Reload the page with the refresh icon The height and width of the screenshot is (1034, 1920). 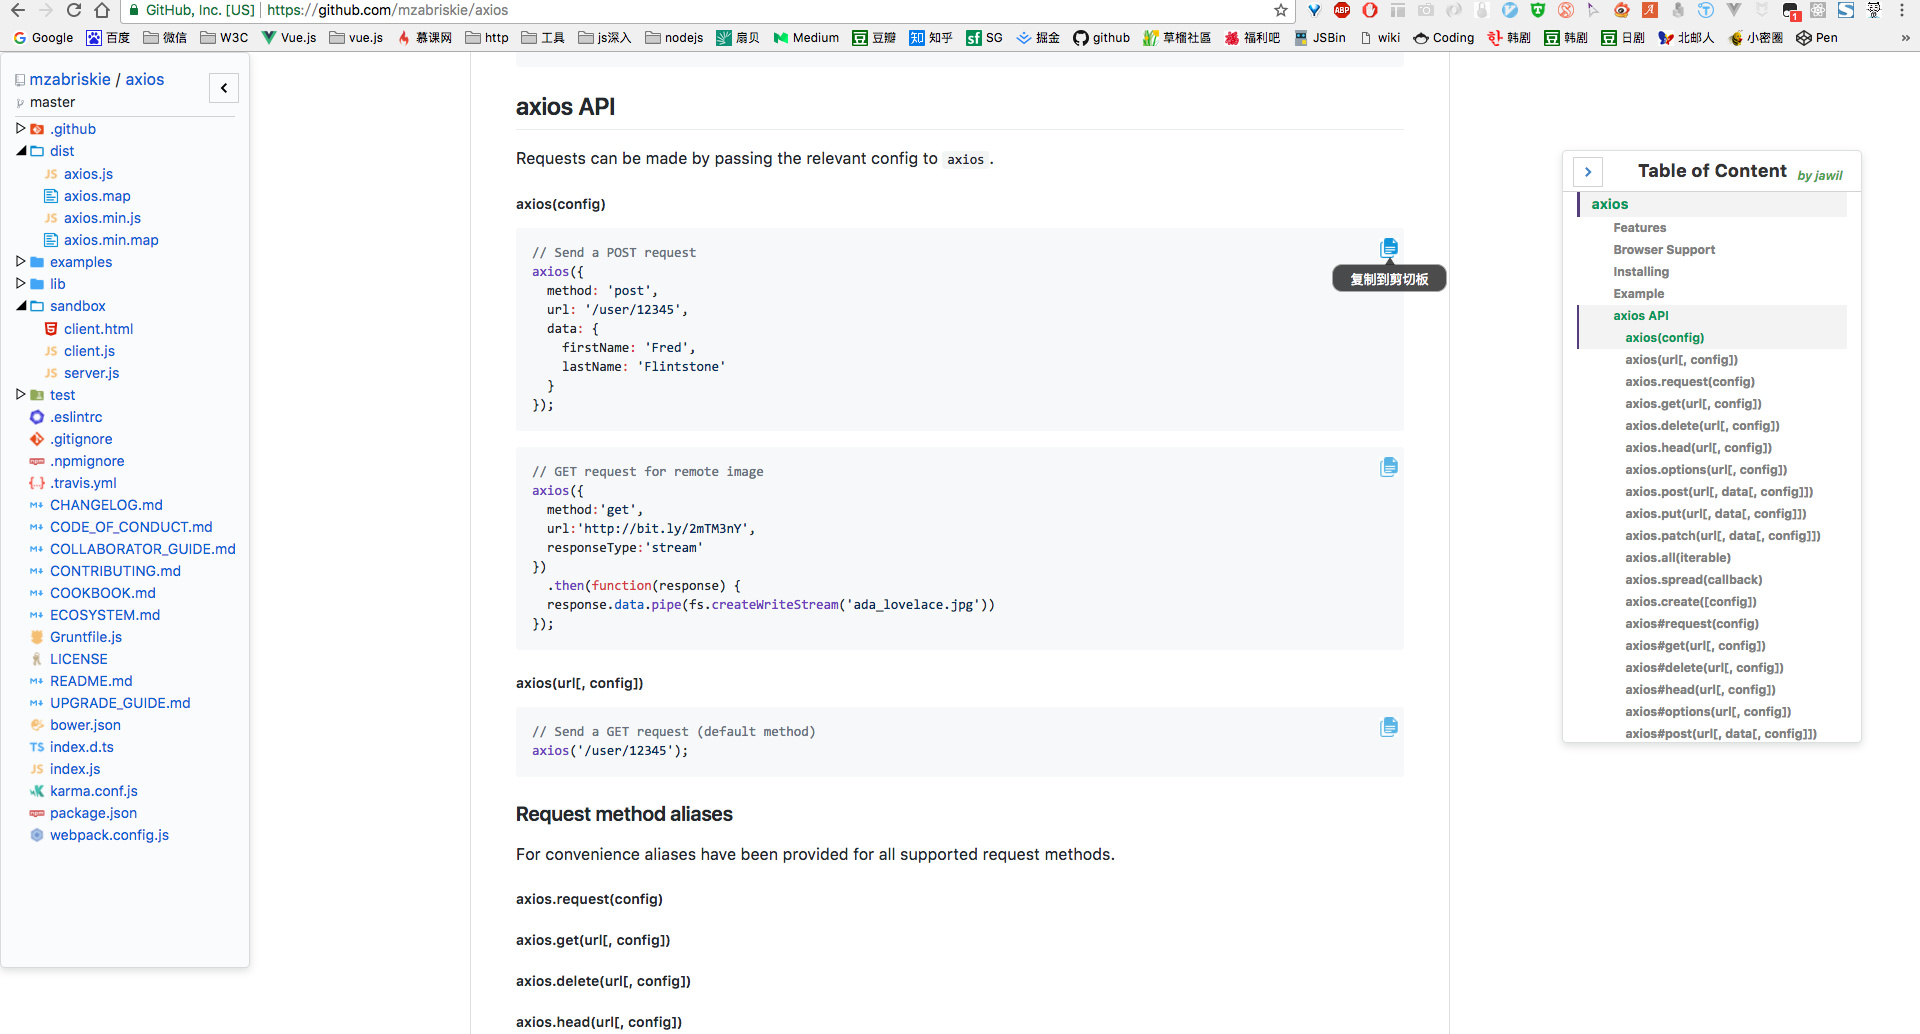click(x=73, y=11)
